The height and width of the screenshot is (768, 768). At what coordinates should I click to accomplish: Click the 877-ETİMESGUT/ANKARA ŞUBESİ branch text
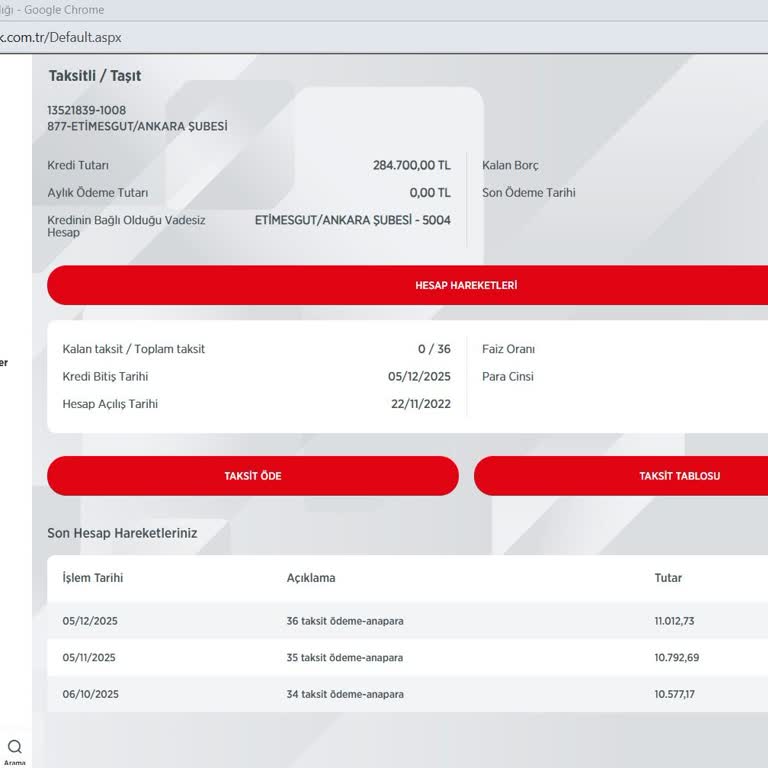[x=137, y=127]
